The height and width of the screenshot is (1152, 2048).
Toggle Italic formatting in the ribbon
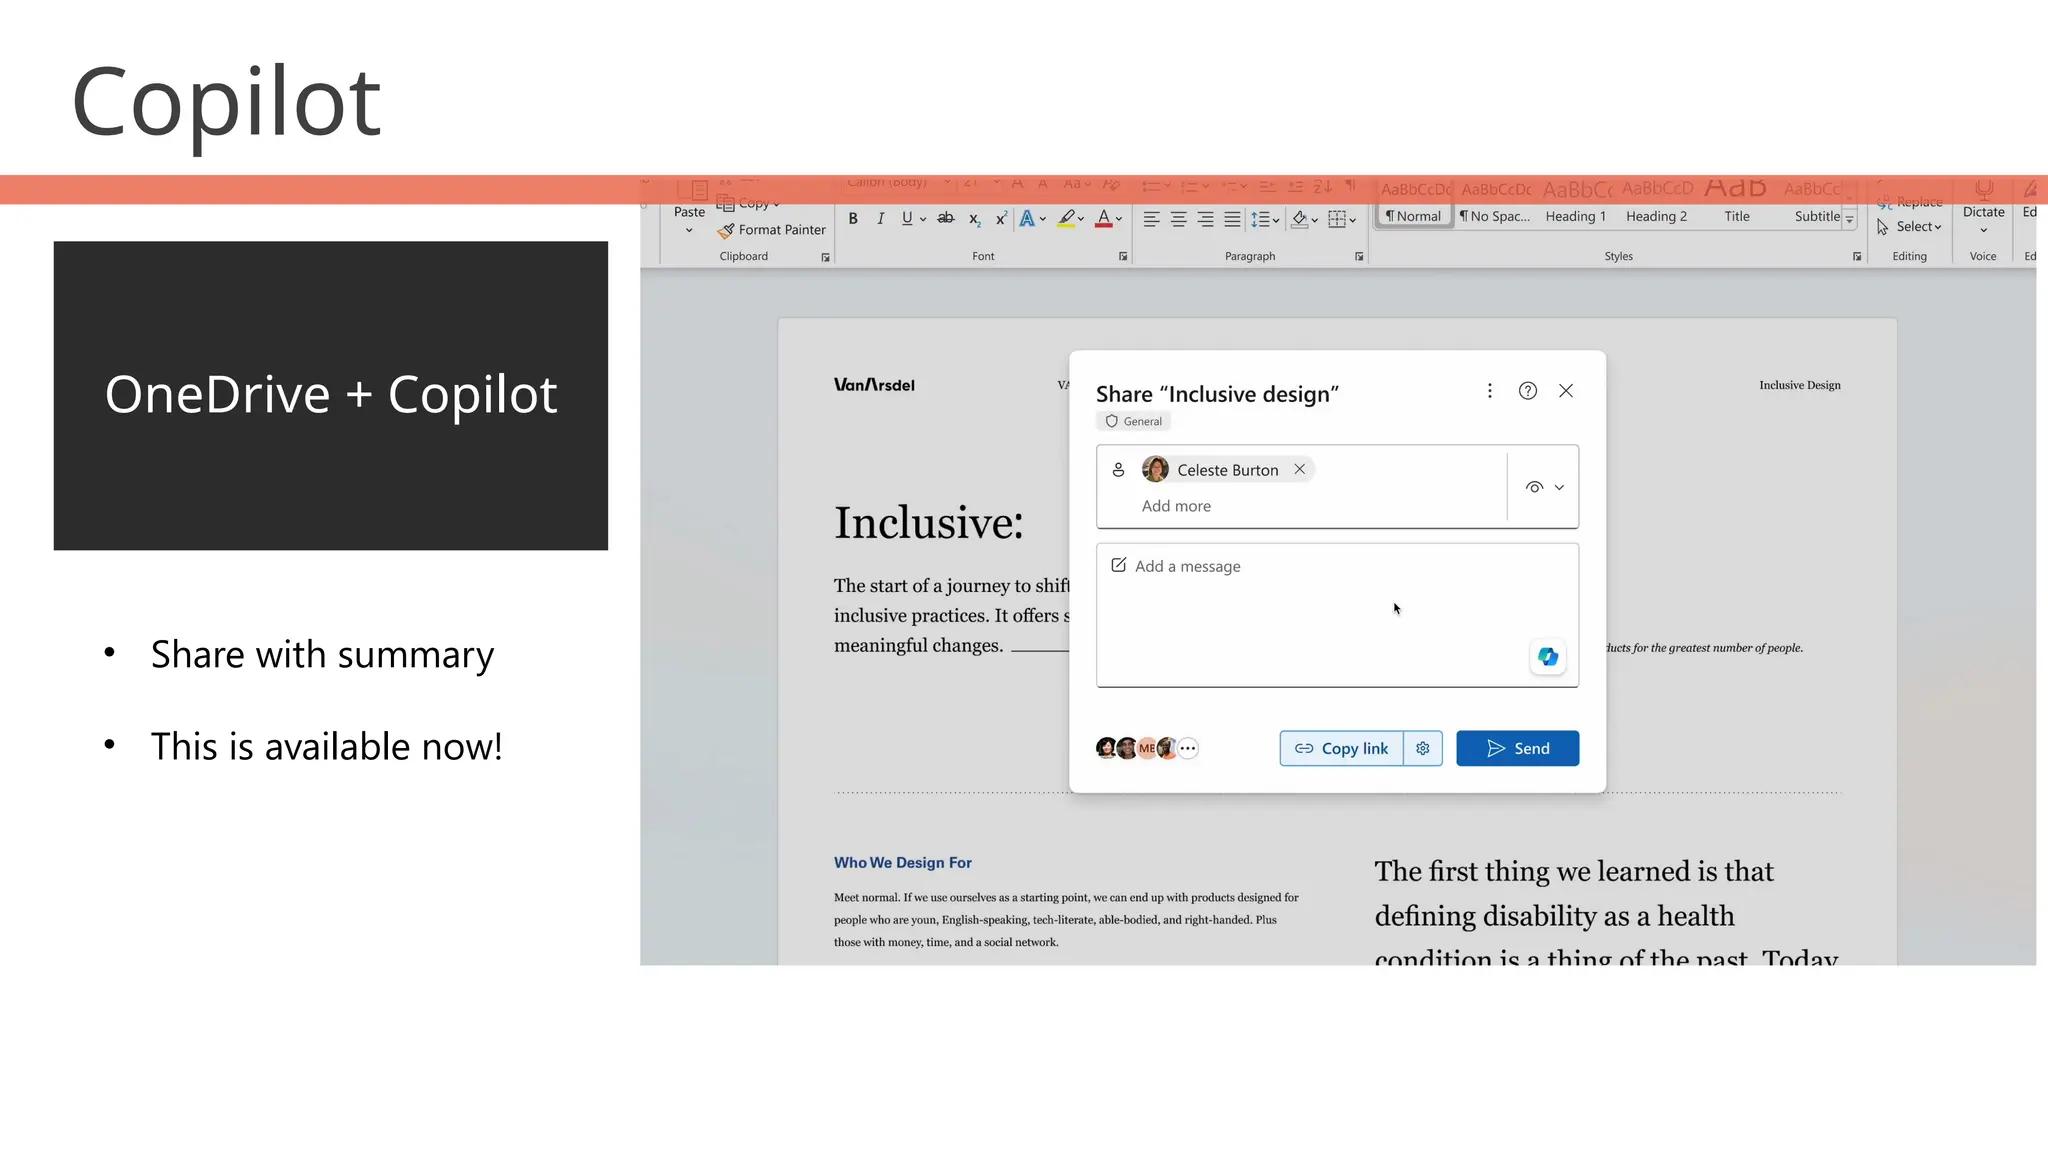(x=880, y=219)
